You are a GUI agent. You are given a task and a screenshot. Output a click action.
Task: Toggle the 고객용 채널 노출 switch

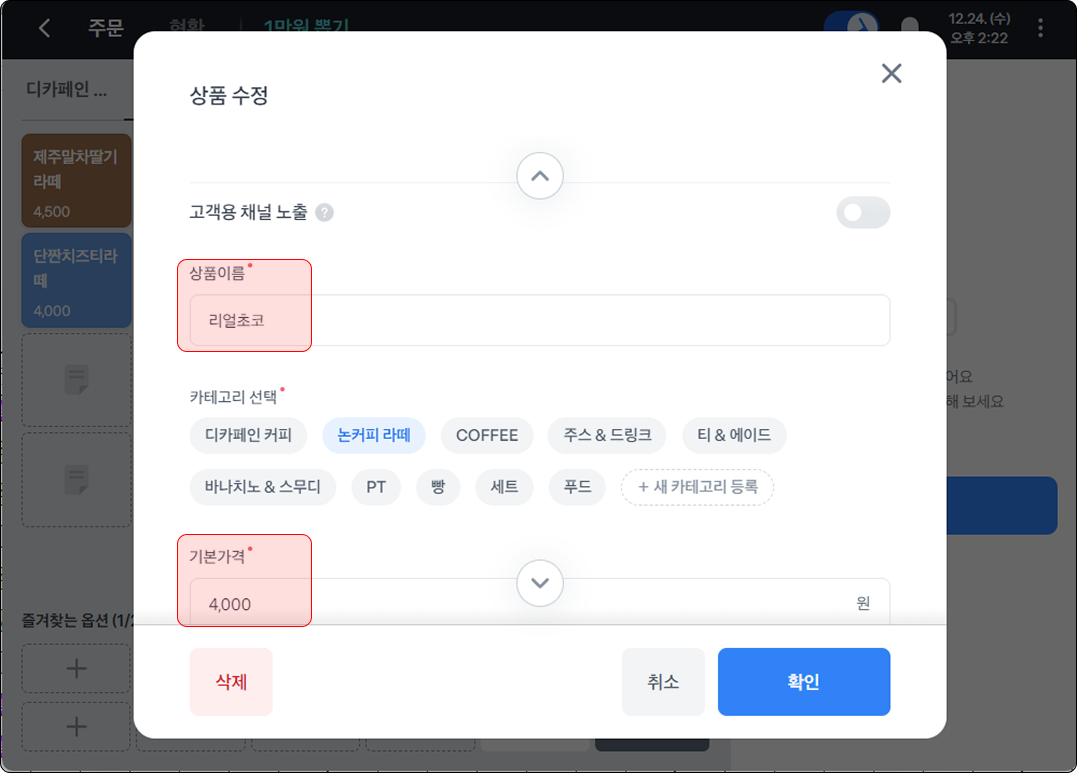(x=862, y=212)
